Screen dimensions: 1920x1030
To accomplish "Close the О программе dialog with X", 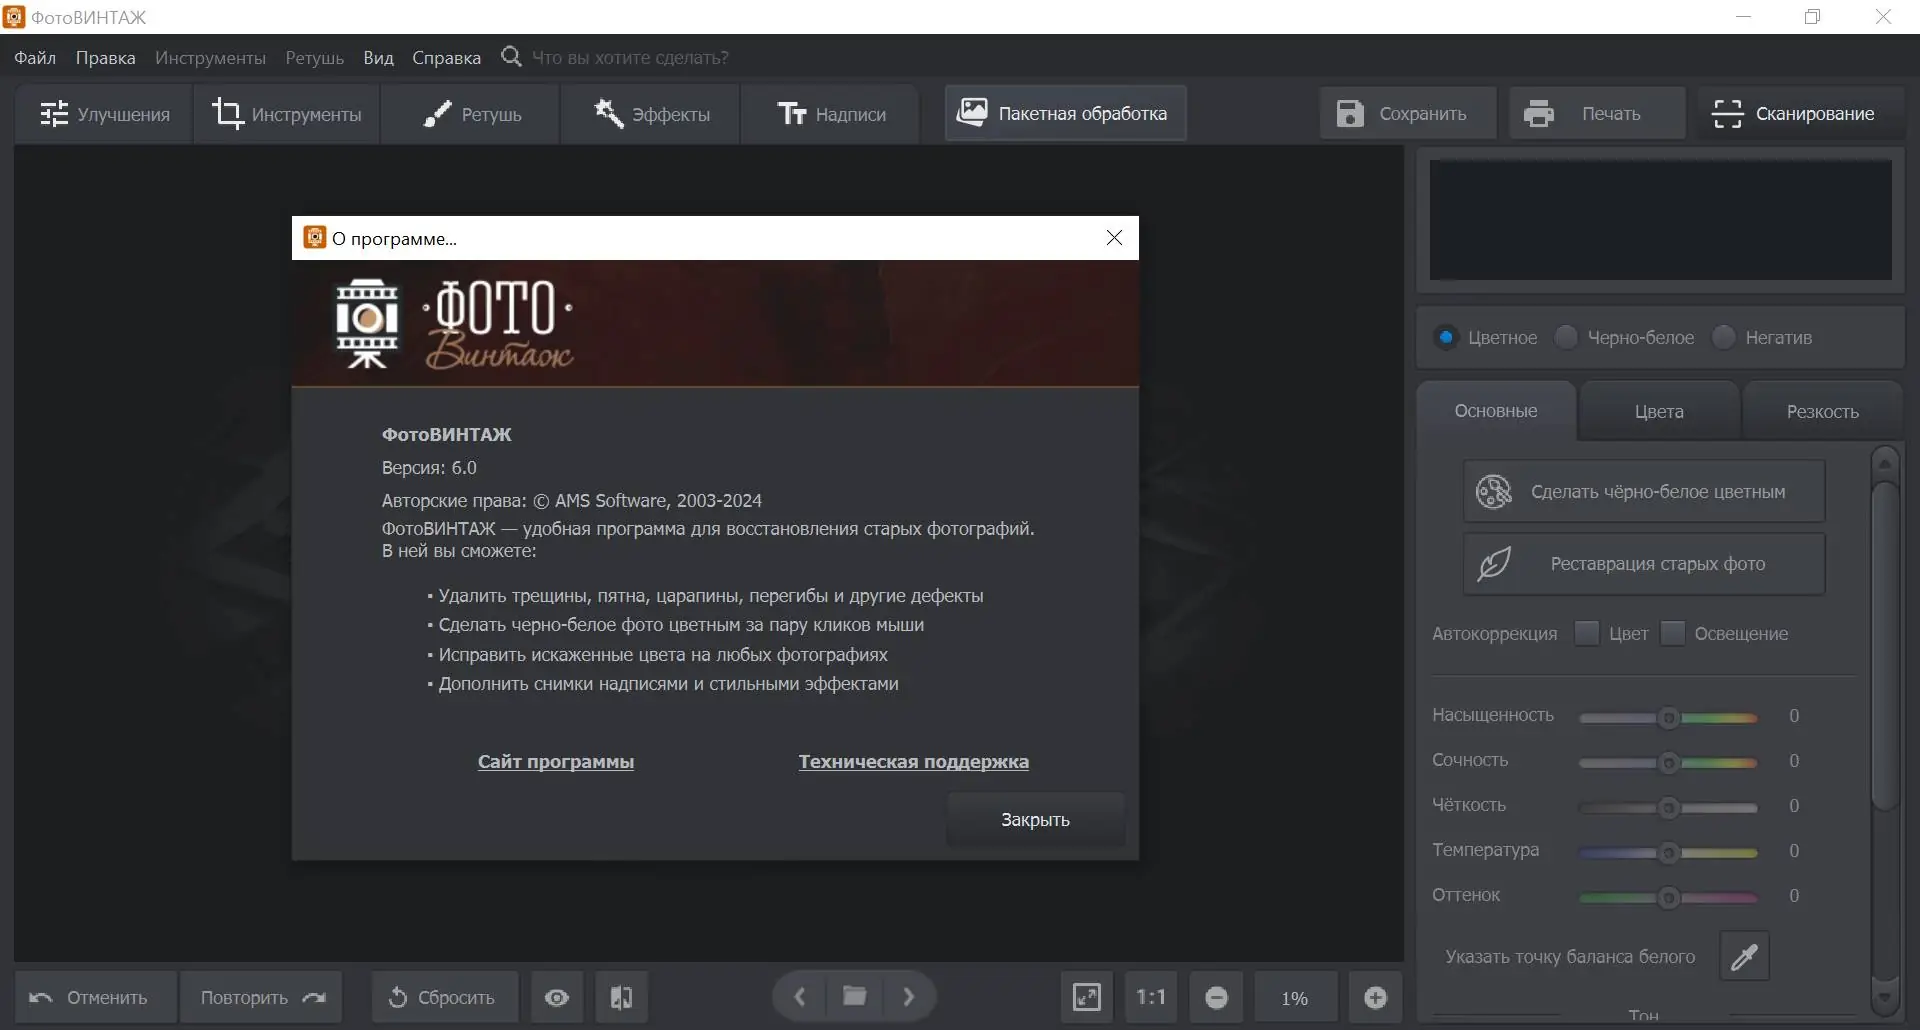I will tap(1114, 238).
